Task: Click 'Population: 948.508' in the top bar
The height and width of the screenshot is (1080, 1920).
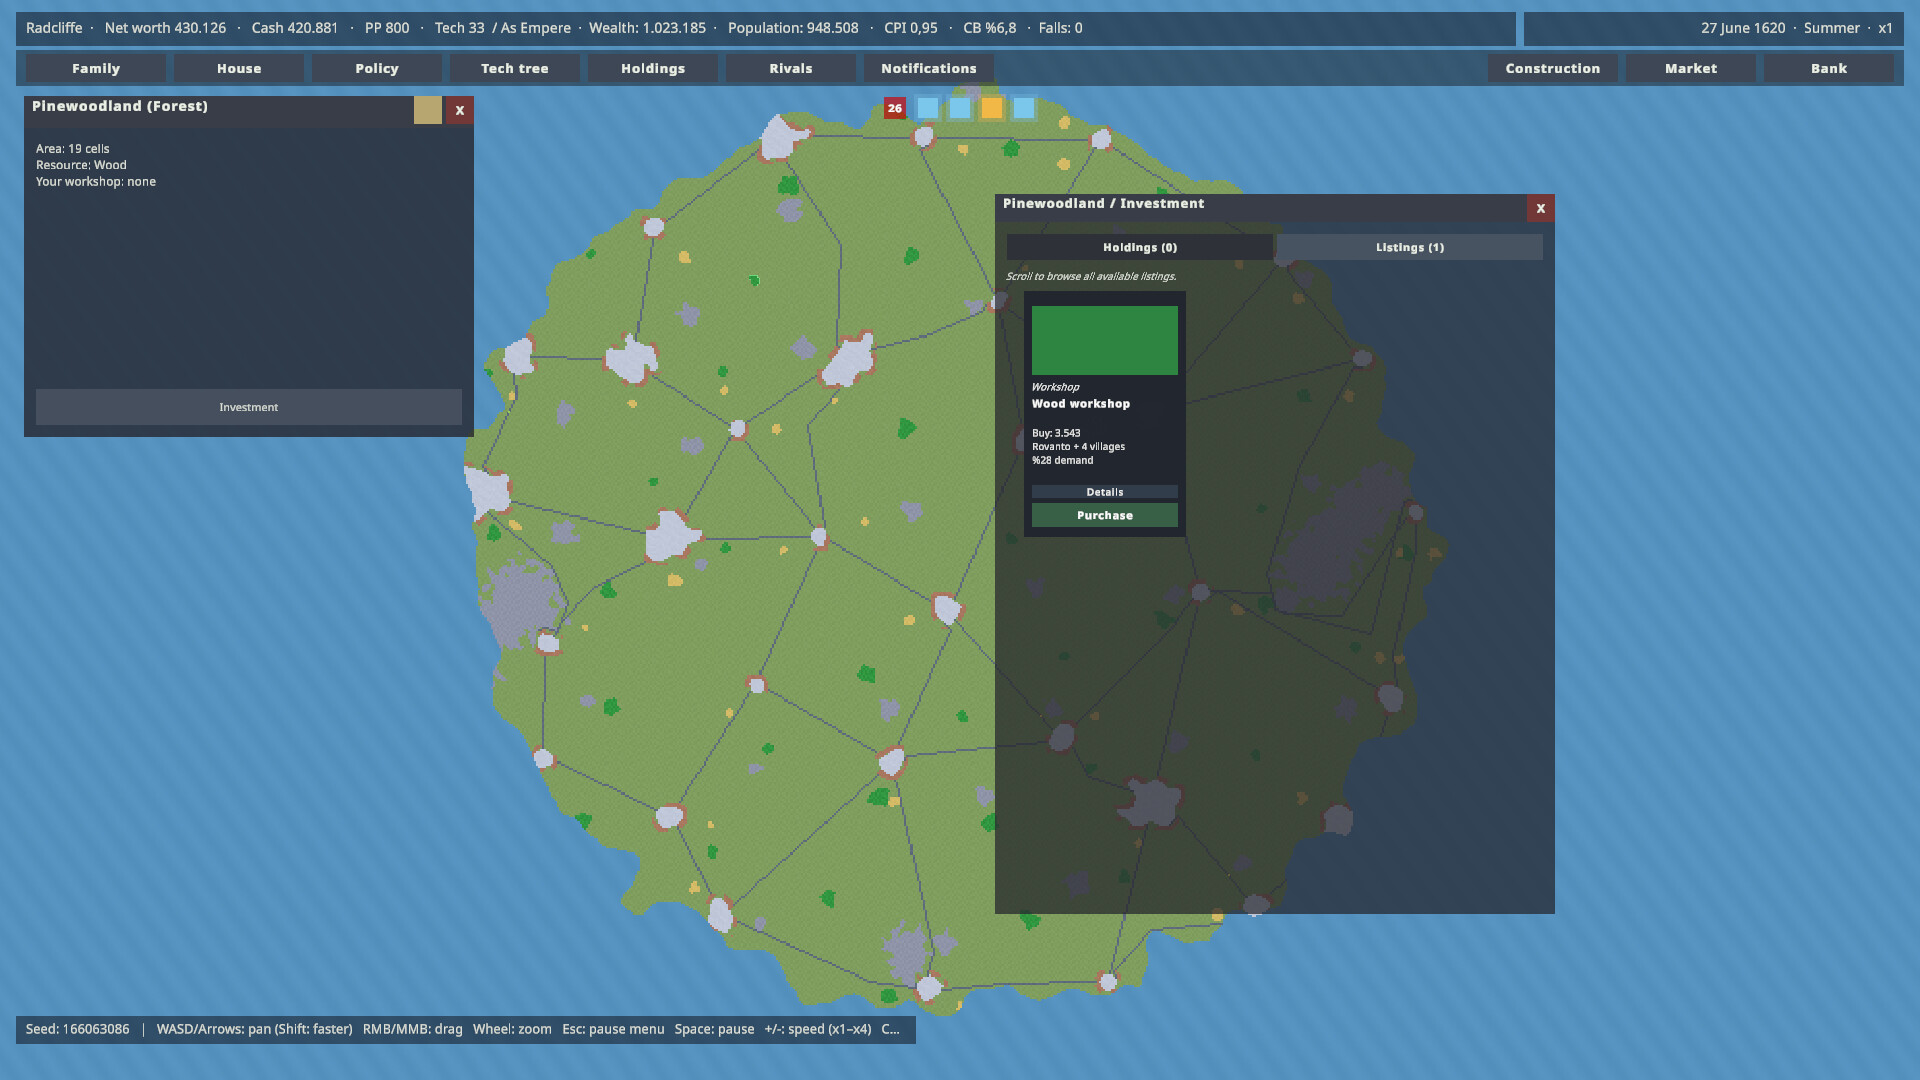Action: click(793, 28)
